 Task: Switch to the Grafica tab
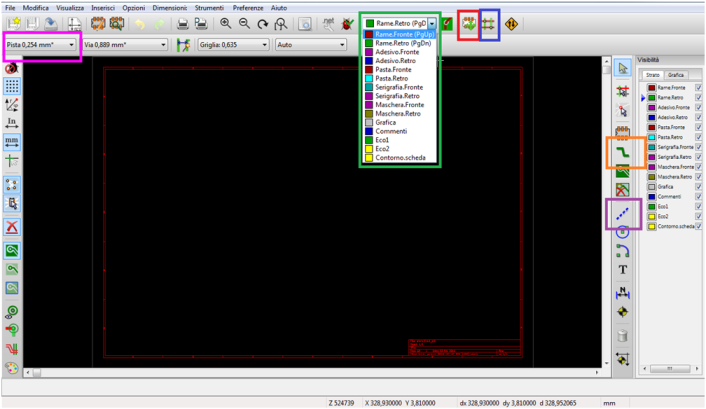coord(676,75)
